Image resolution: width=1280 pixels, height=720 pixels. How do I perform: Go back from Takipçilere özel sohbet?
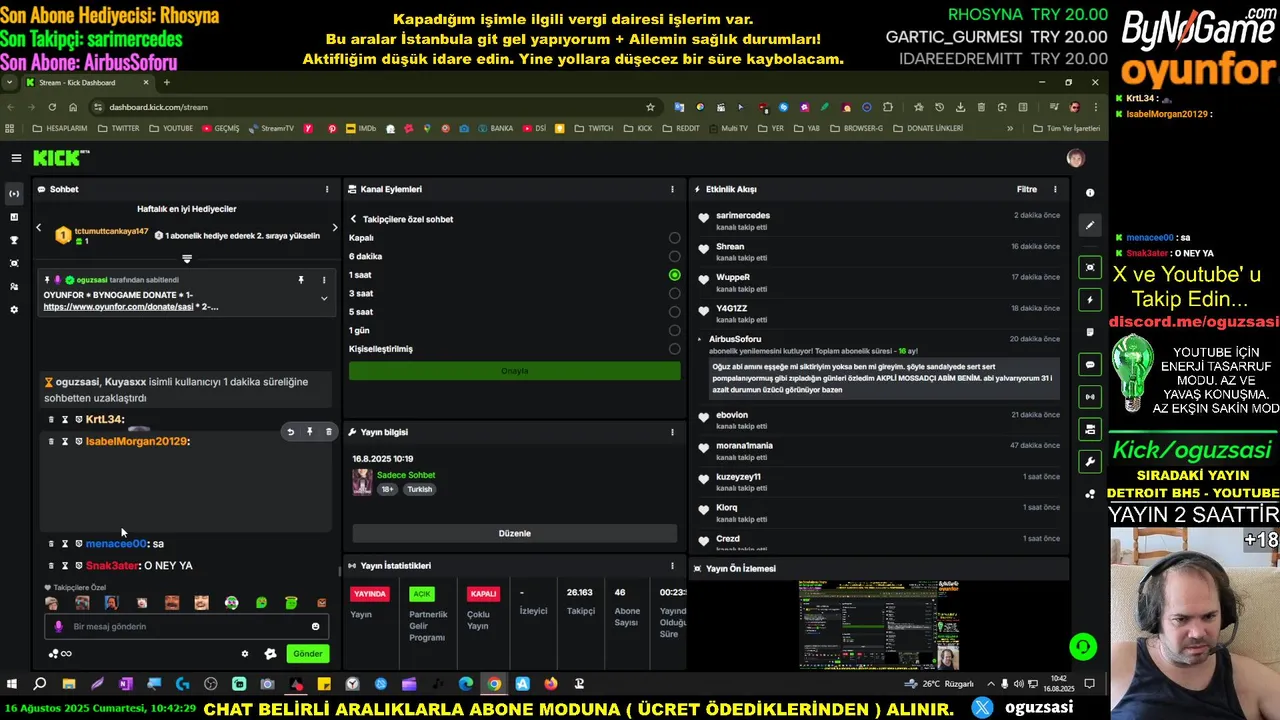click(x=353, y=219)
